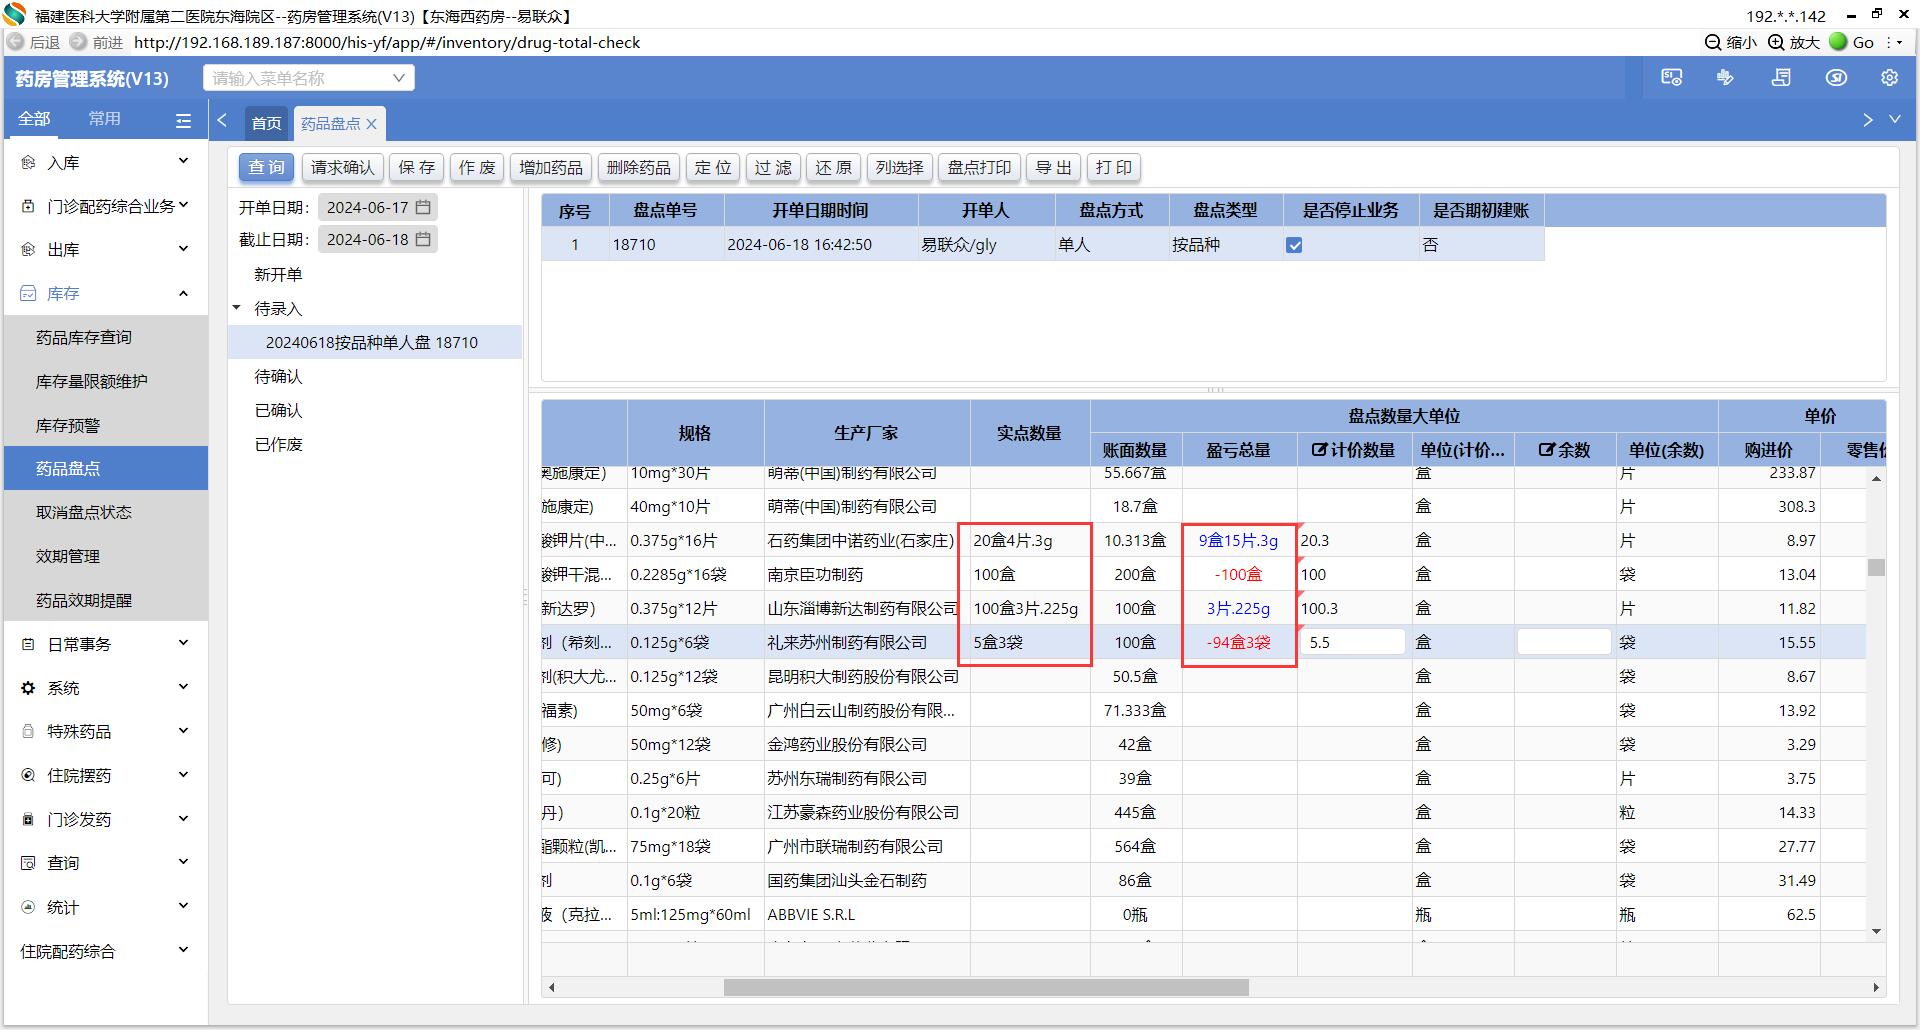Collapse the sidebar with the hamburger icon

point(183,120)
